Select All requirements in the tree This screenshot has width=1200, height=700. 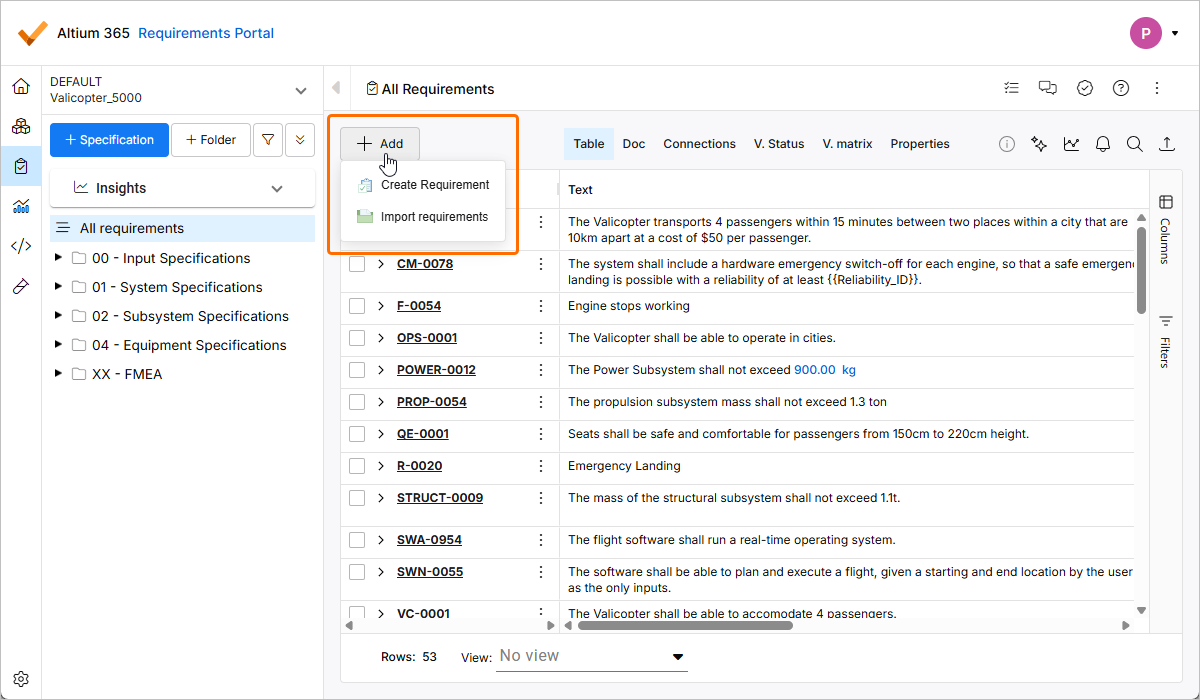click(x=182, y=228)
